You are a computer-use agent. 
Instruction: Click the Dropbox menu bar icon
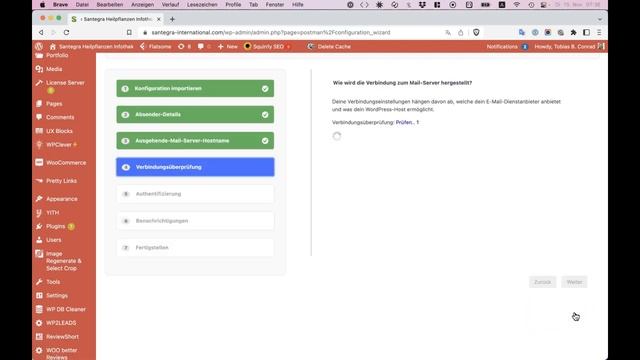(x=422, y=4)
